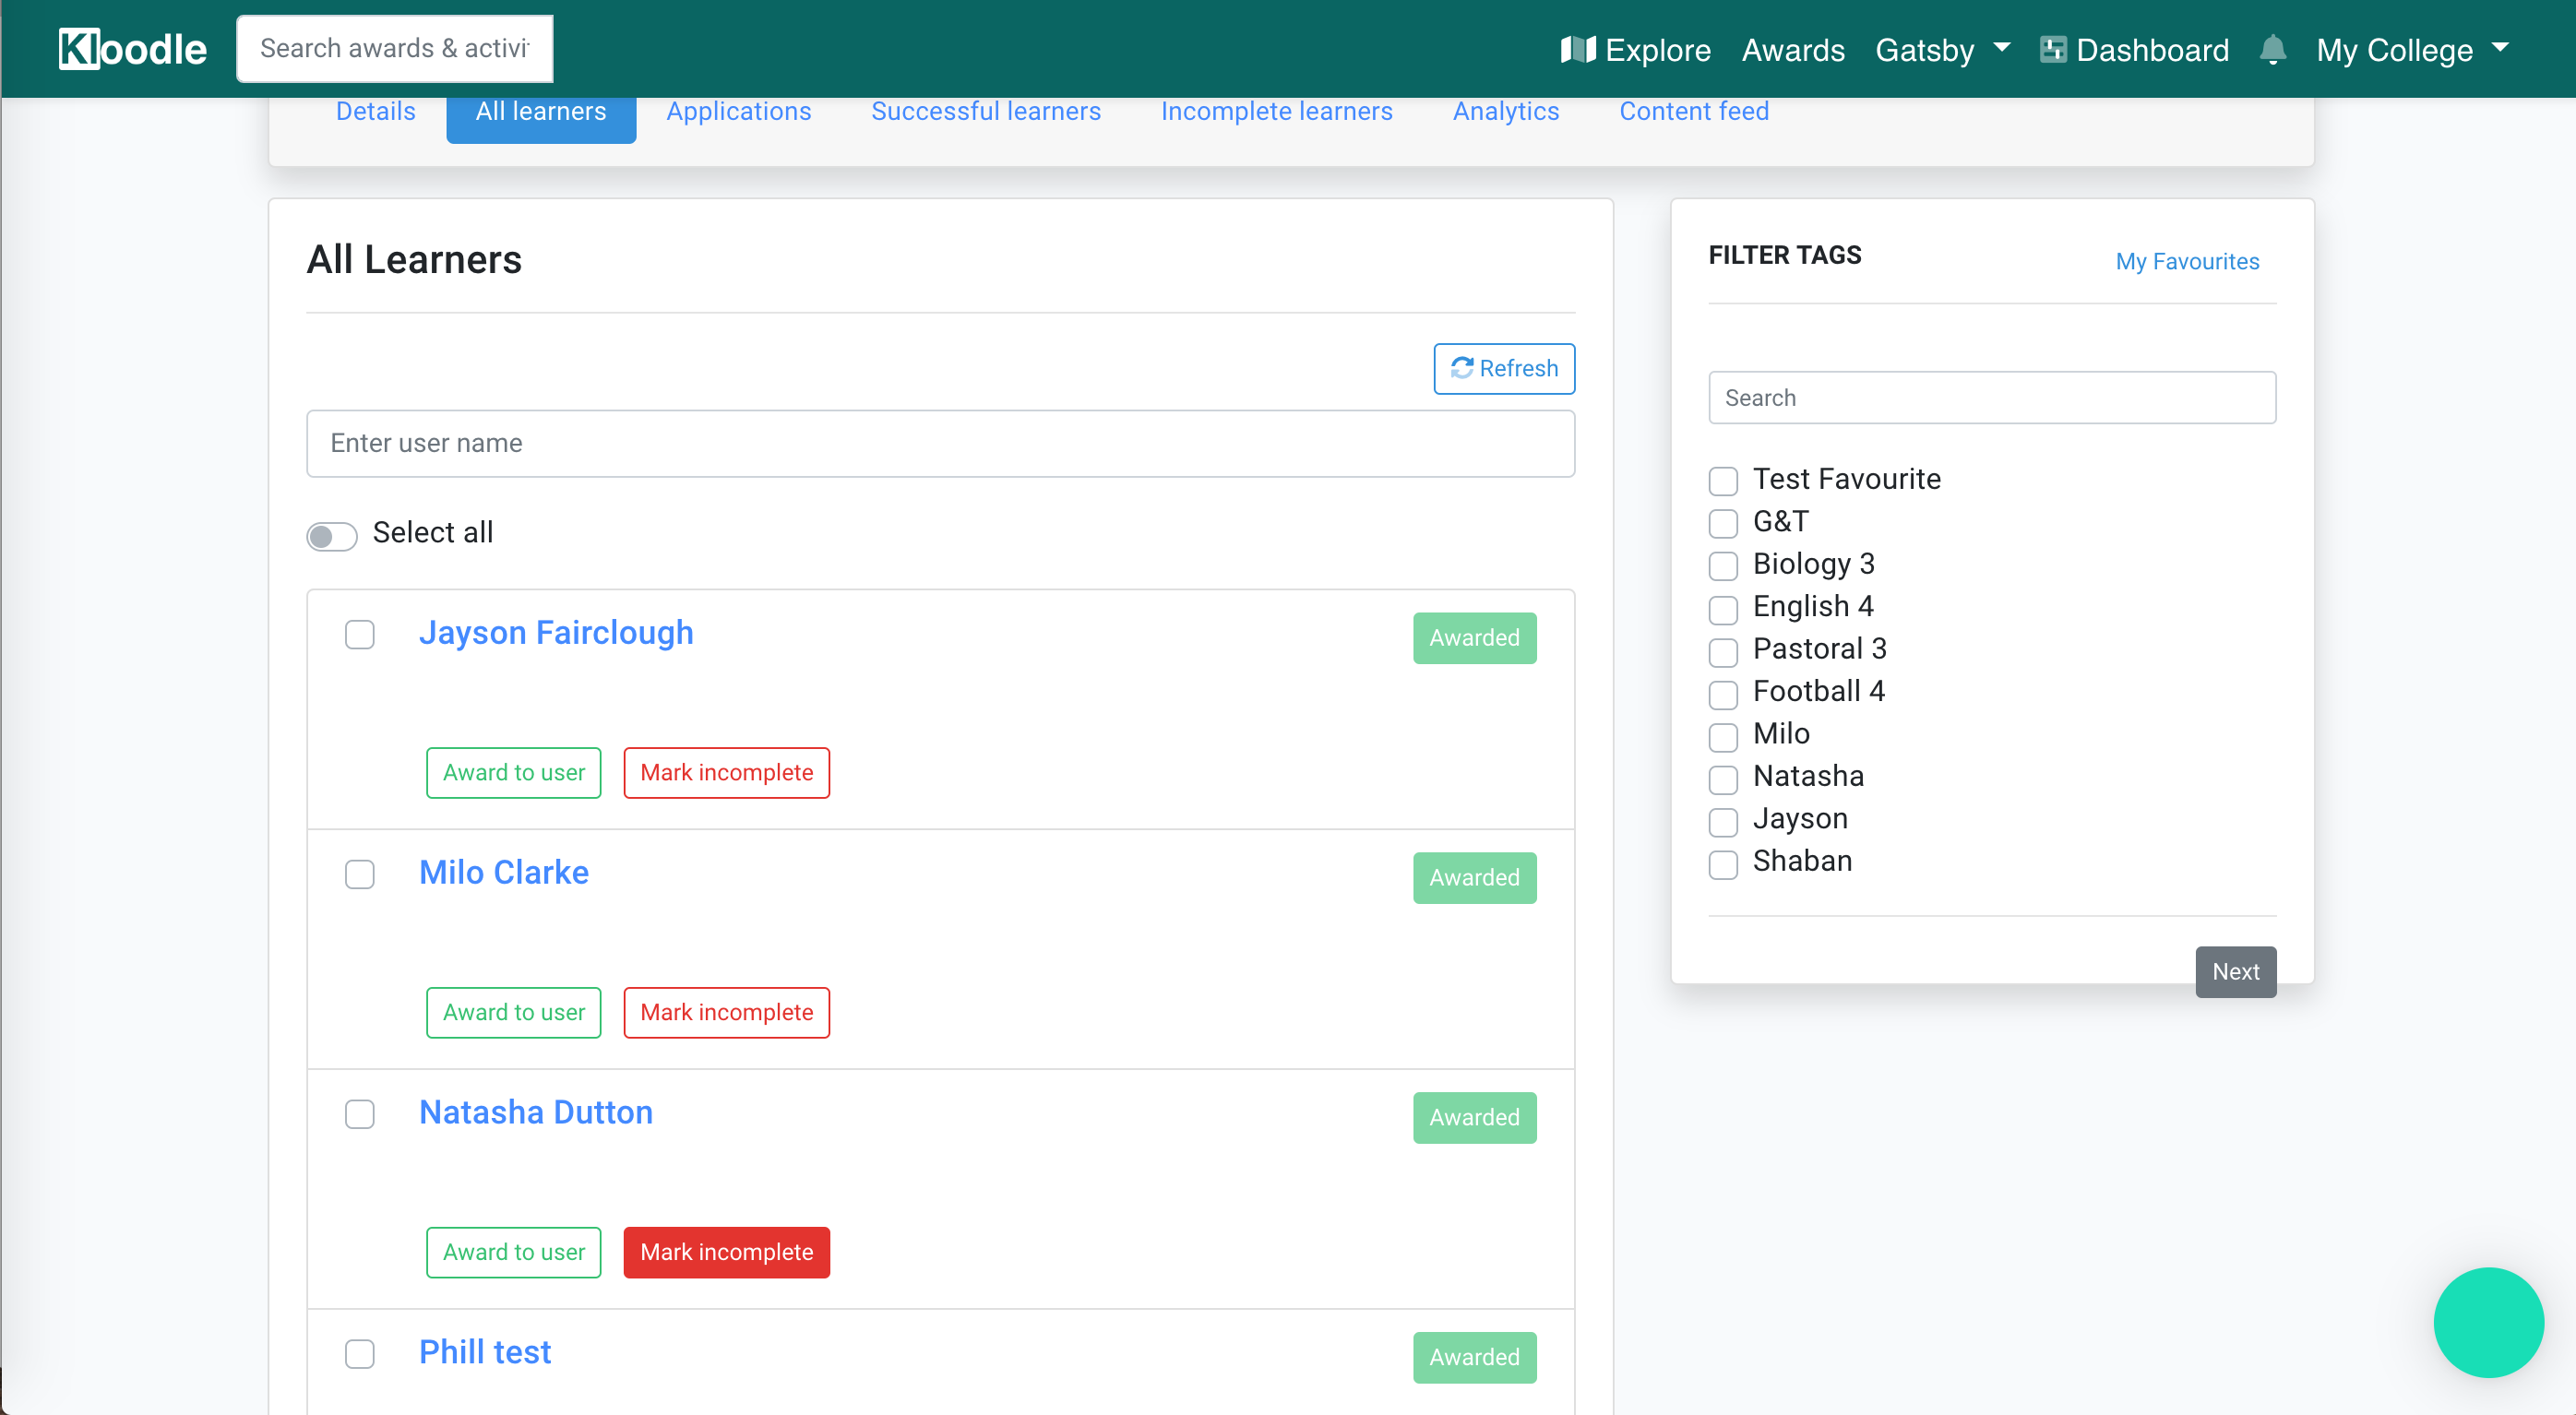The image size is (2576, 1415).
Task: Switch to the Details tab
Action: (x=375, y=111)
